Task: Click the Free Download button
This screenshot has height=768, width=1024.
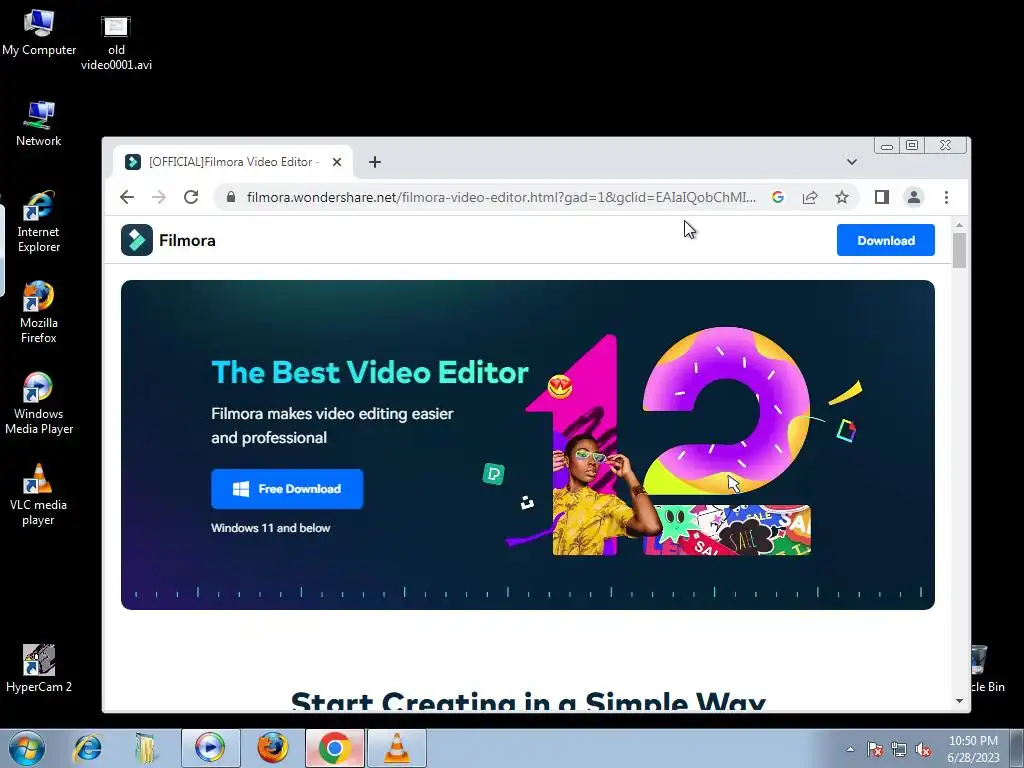Action: [287, 489]
